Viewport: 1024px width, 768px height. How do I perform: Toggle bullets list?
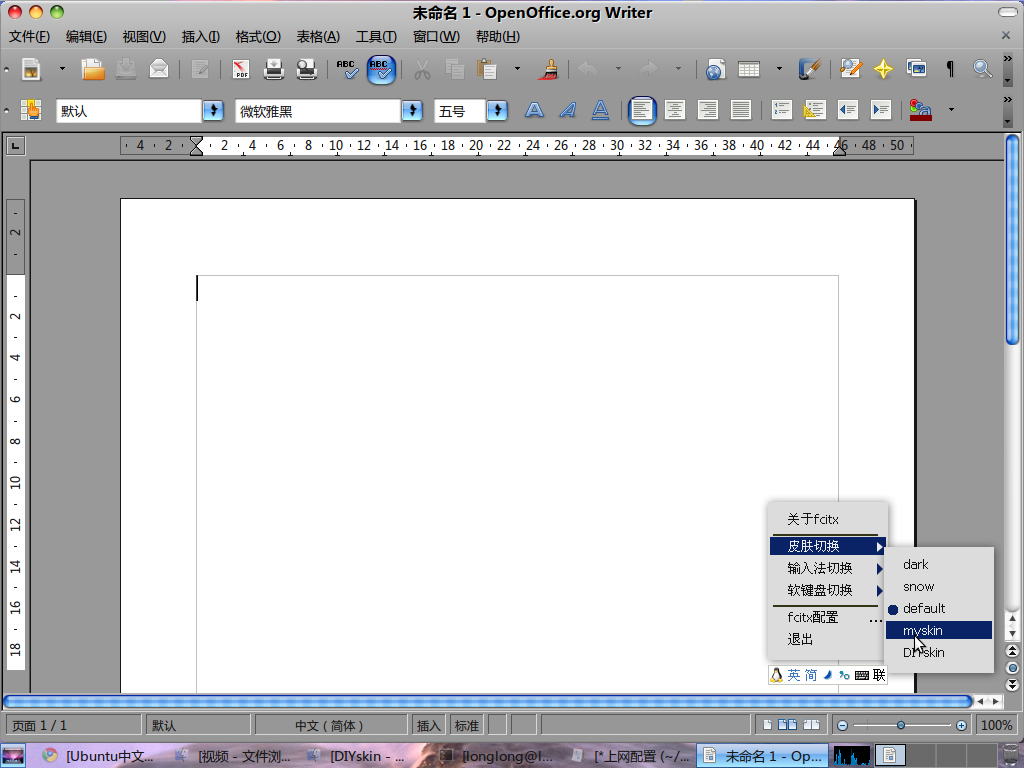pos(814,110)
